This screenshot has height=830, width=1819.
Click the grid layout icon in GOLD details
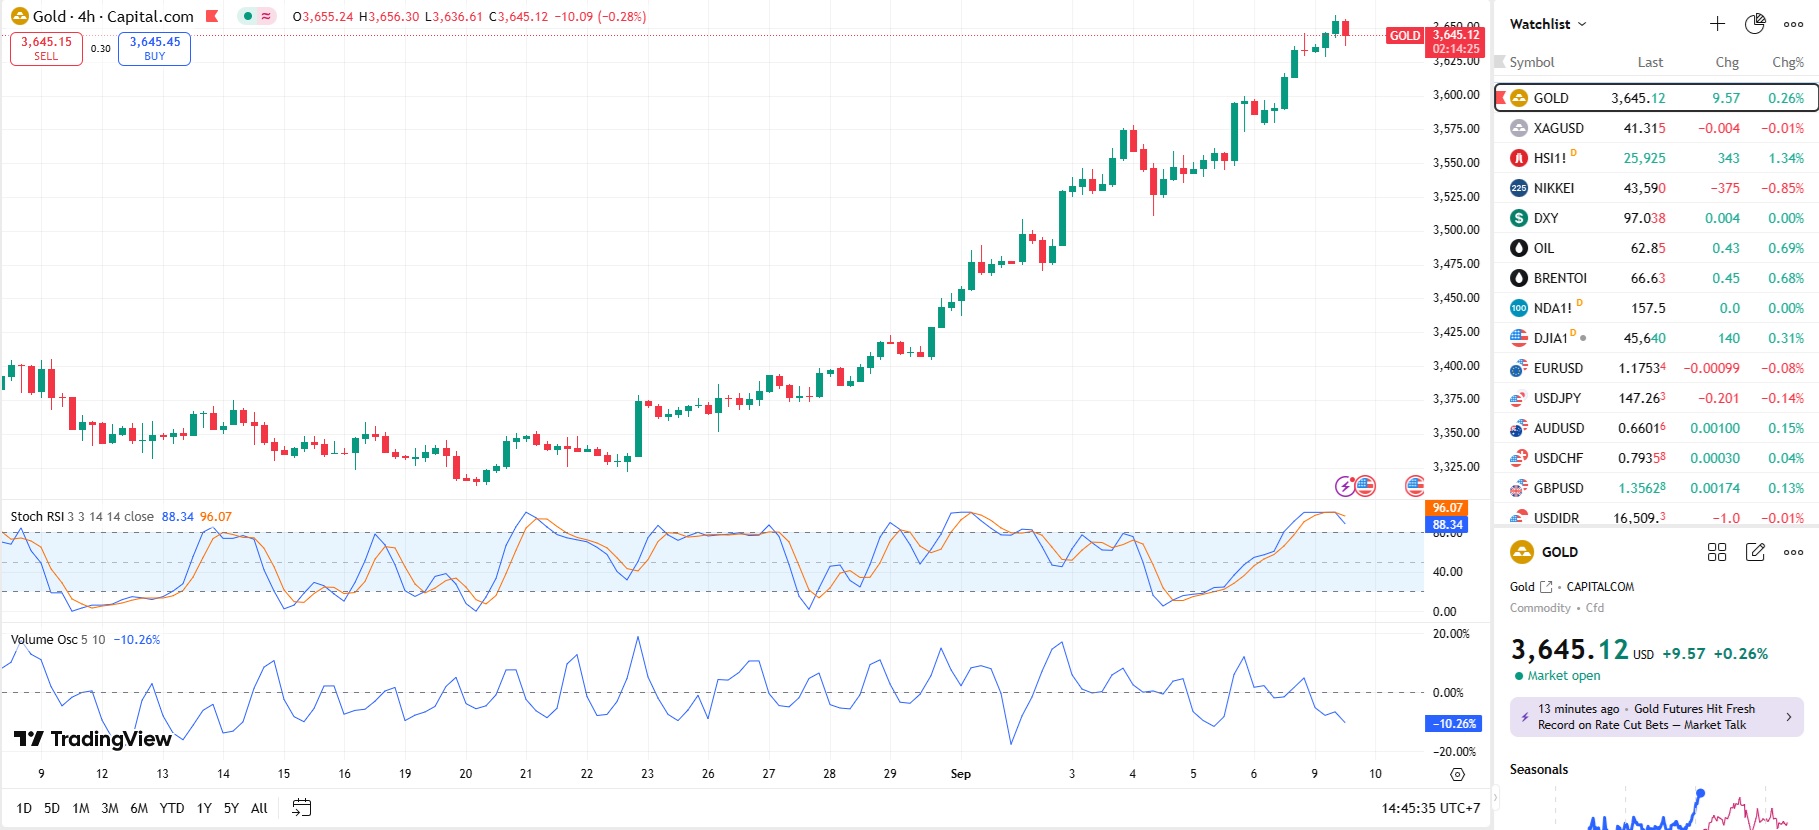pos(1717,552)
